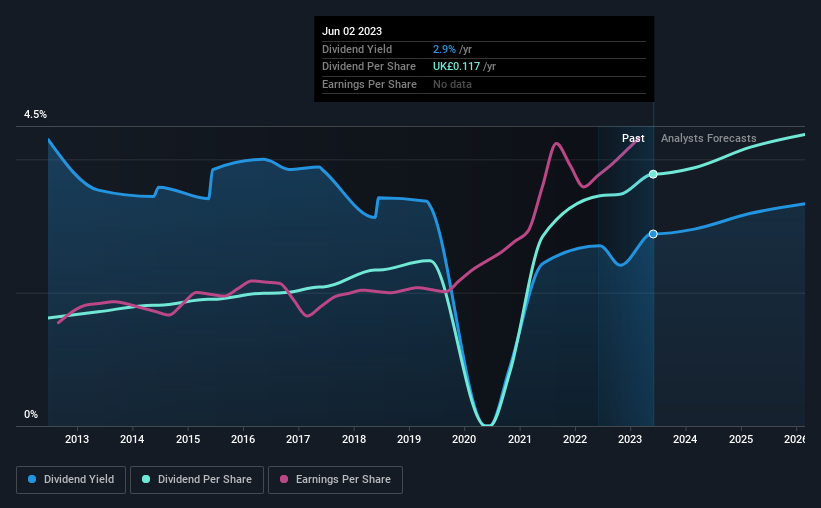Click the 'Dividend Per Share' tooltip row label
The image size is (821, 508).
point(369,67)
